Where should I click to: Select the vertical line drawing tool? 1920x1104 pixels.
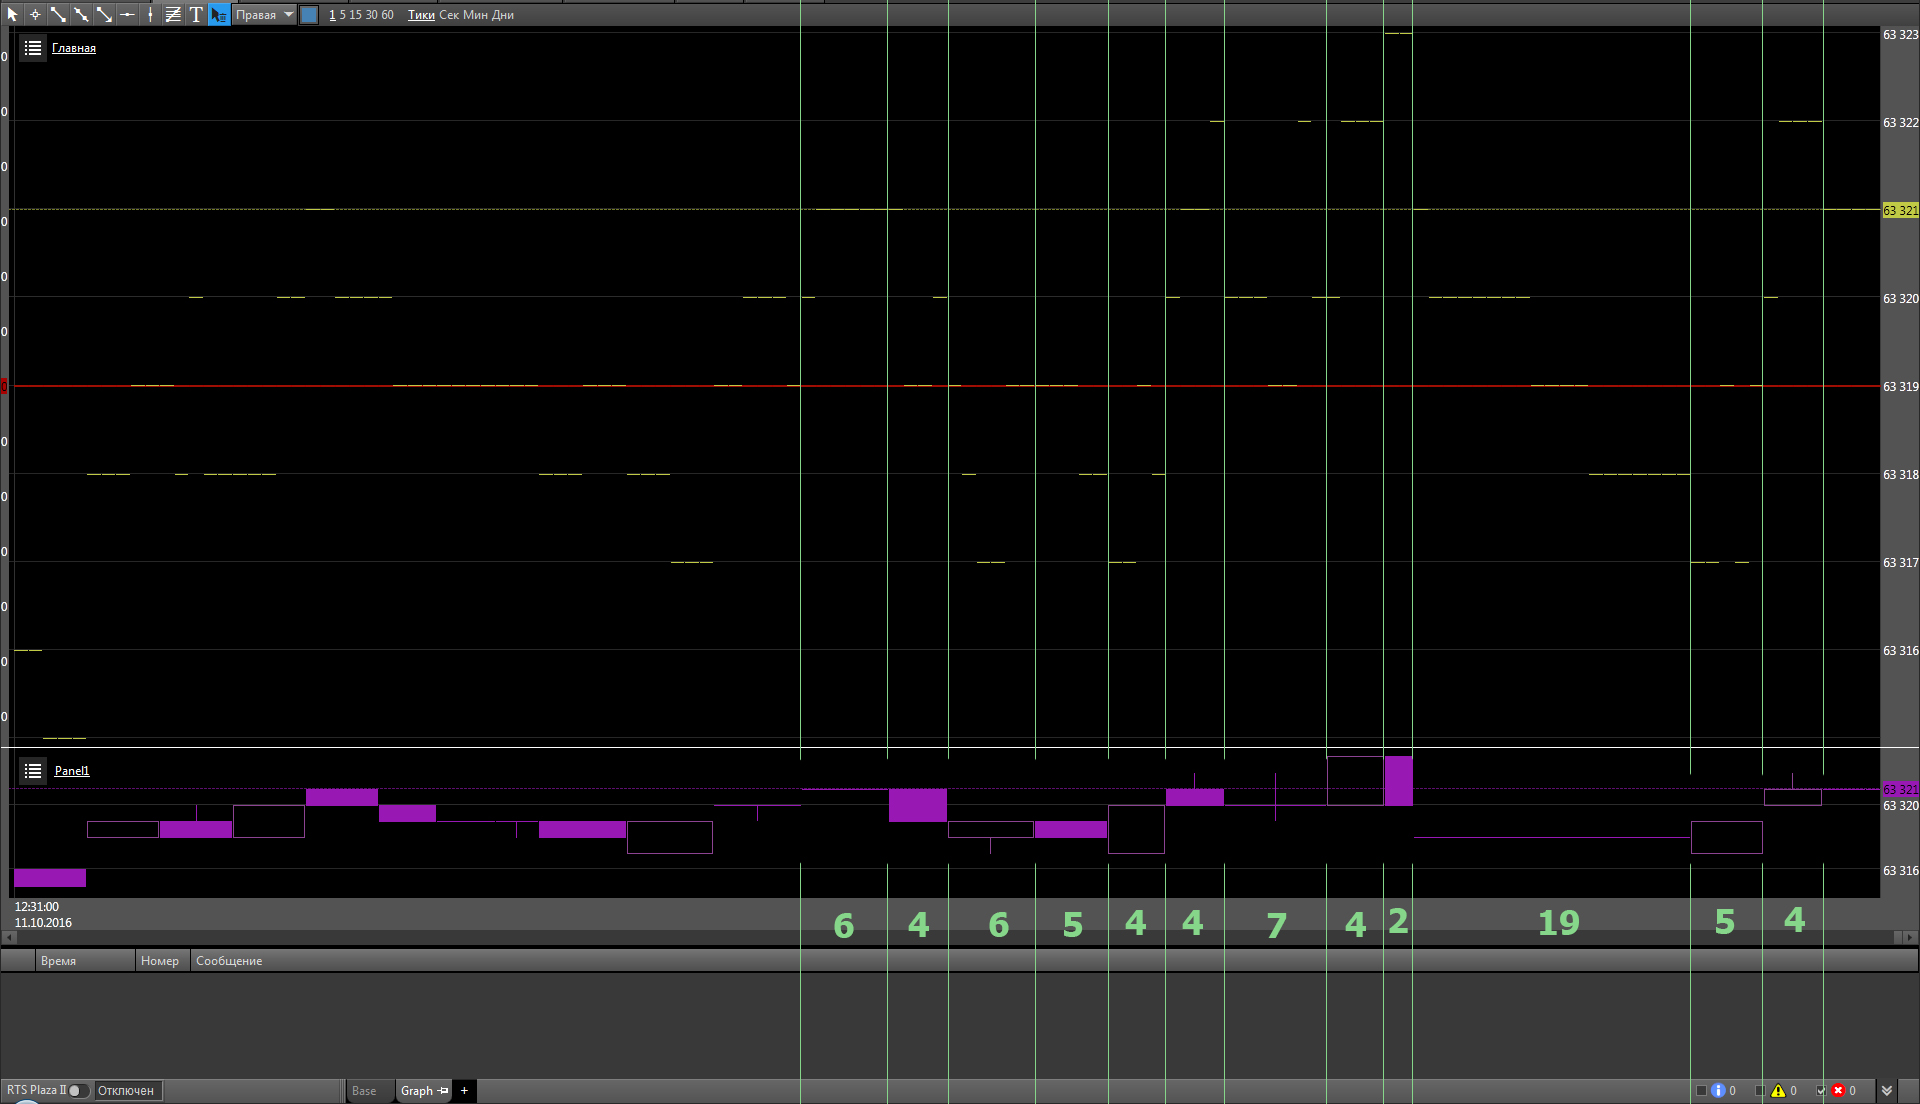tap(150, 14)
